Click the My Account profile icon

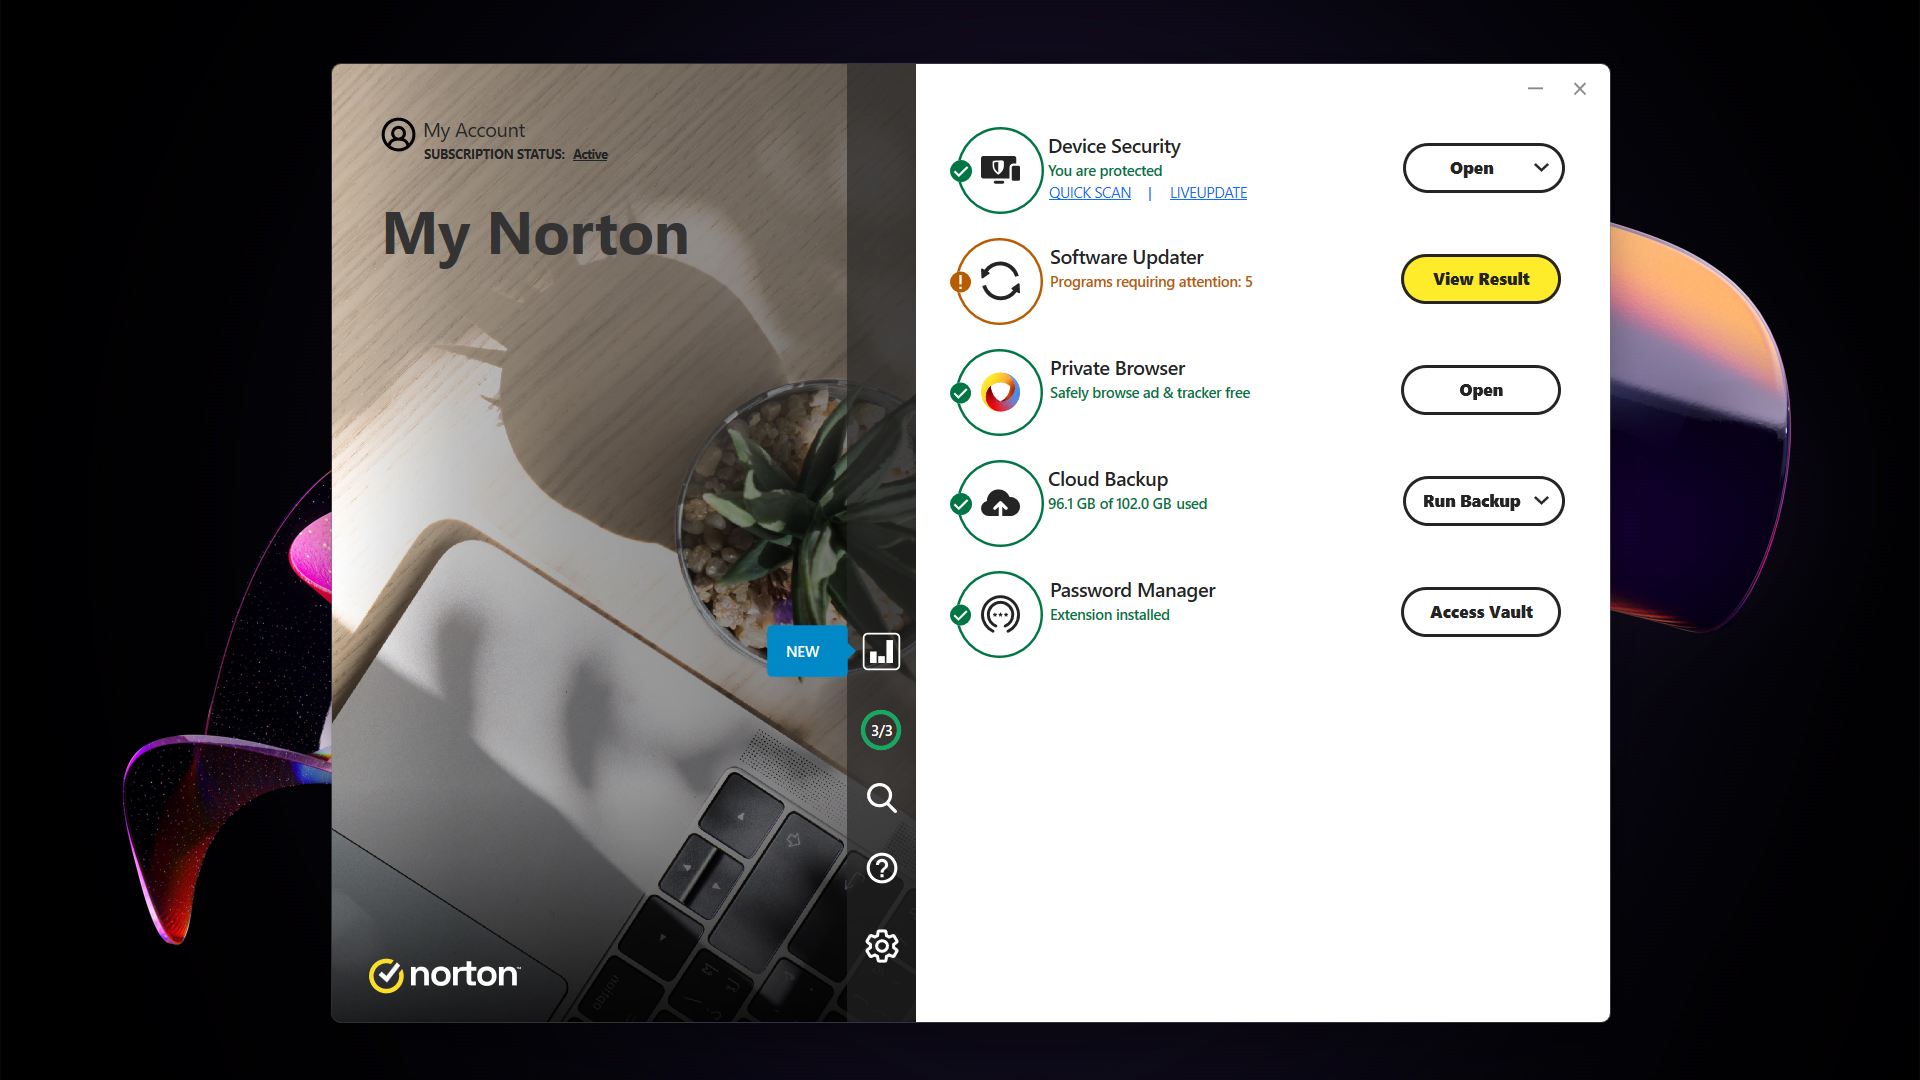click(x=398, y=135)
